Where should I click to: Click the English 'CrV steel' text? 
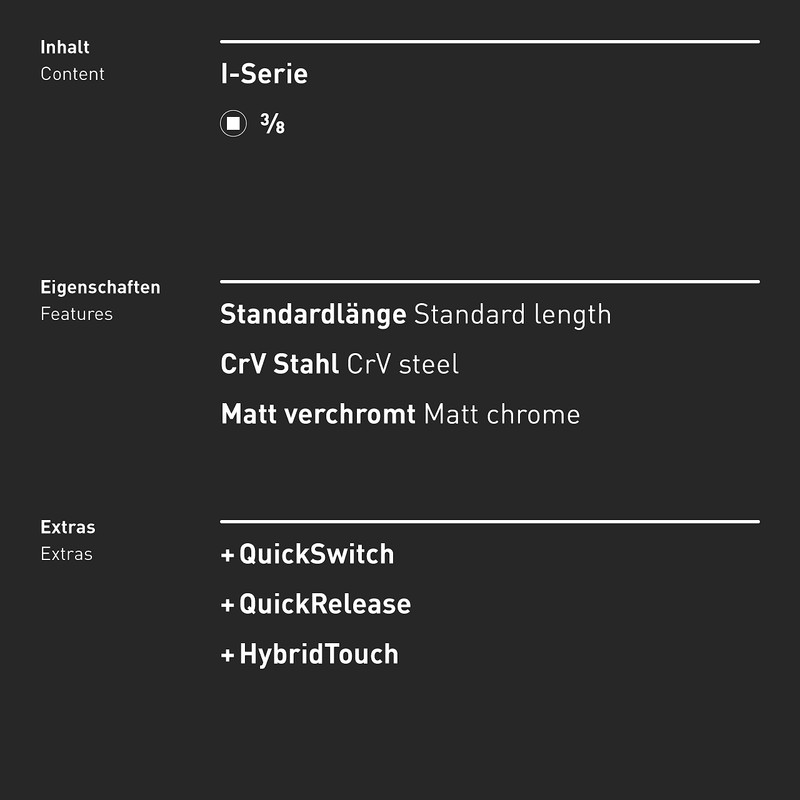[x=402, y=364]
